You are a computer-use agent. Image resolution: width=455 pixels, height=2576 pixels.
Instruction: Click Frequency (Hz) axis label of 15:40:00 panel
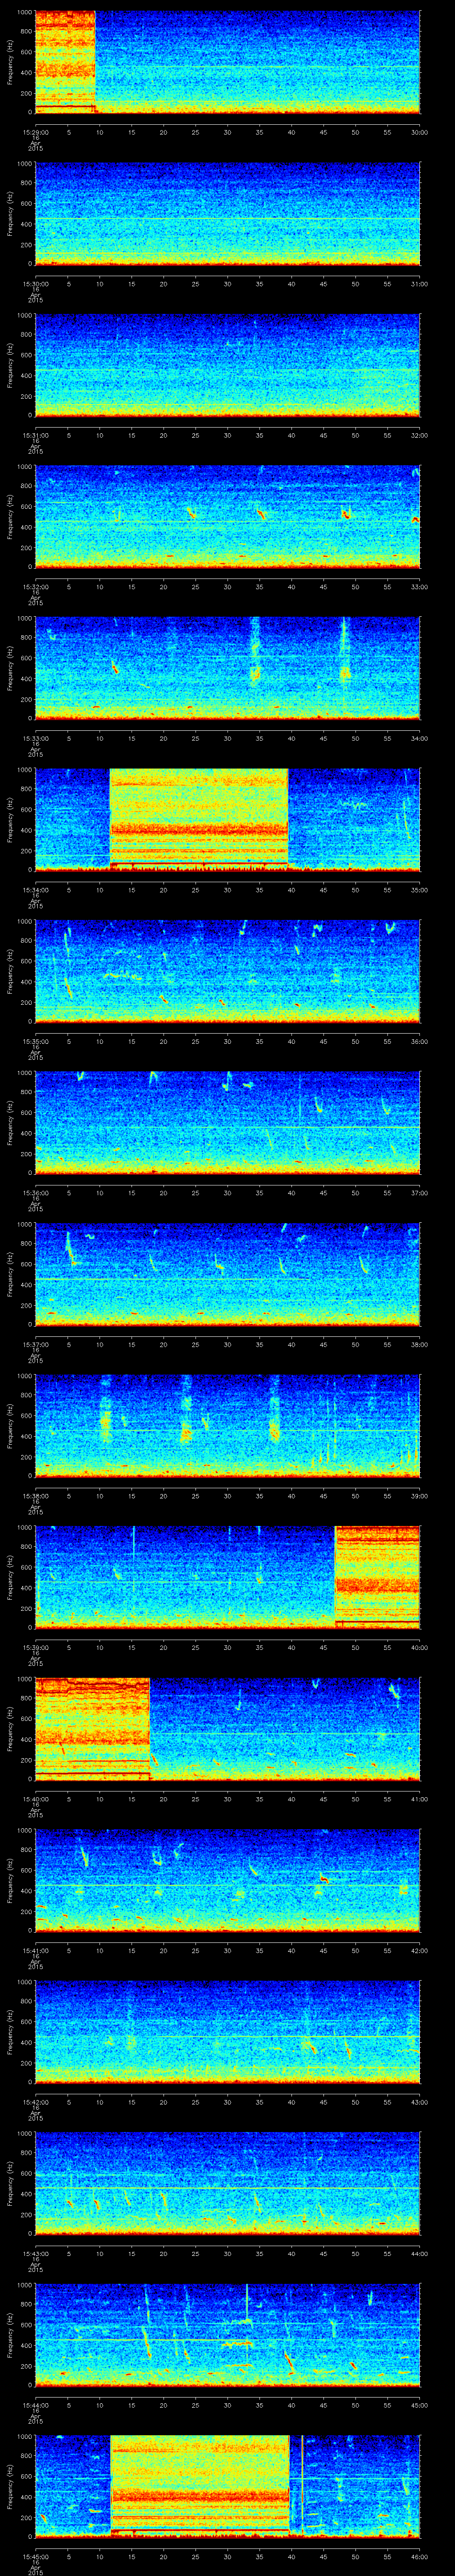pos(10,1729)
